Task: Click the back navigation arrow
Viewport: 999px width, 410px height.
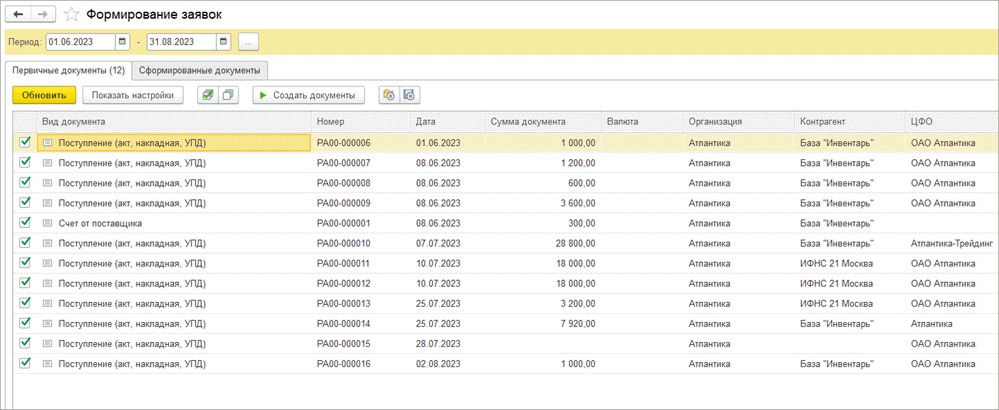Action: pyautogui.click(x=18, y=15)
